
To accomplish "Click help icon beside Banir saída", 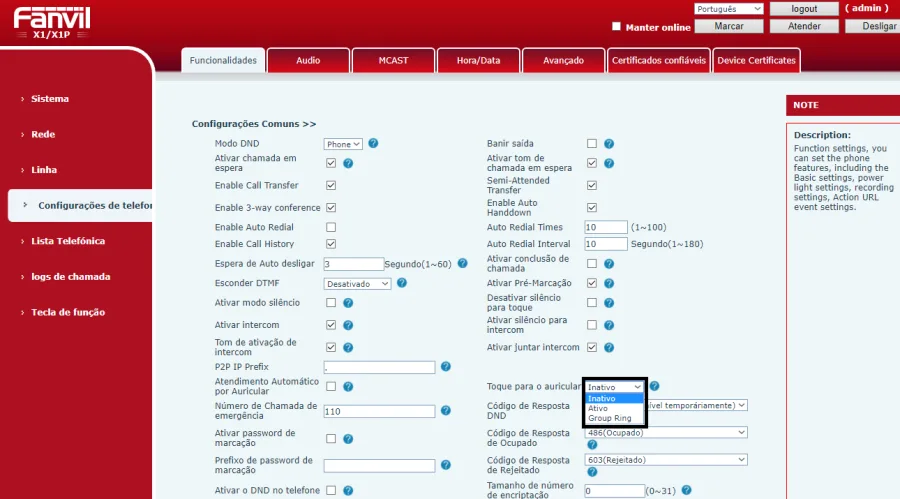I will [609, 144].
